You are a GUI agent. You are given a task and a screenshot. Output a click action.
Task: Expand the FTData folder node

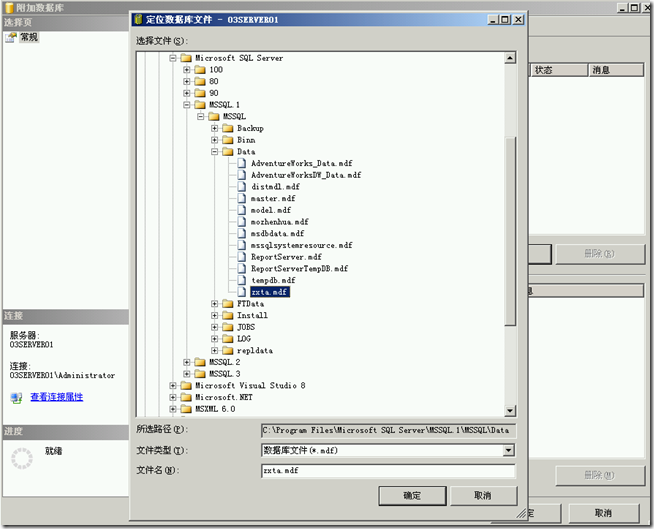214,304
